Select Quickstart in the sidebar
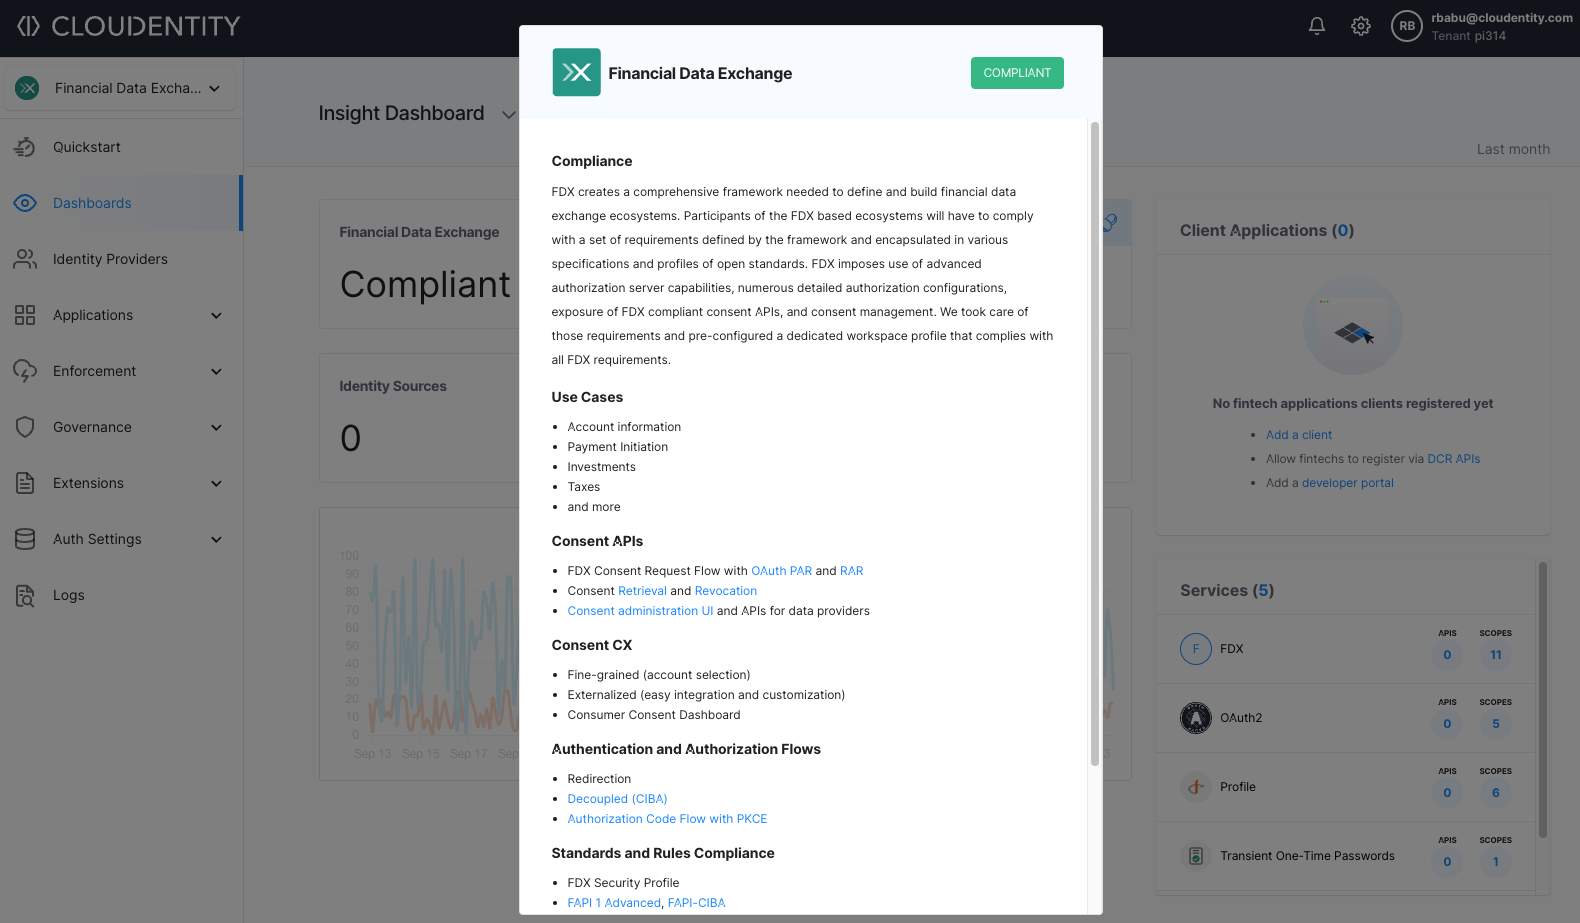This screenshot has width=1580, height=923. (120, 147)
